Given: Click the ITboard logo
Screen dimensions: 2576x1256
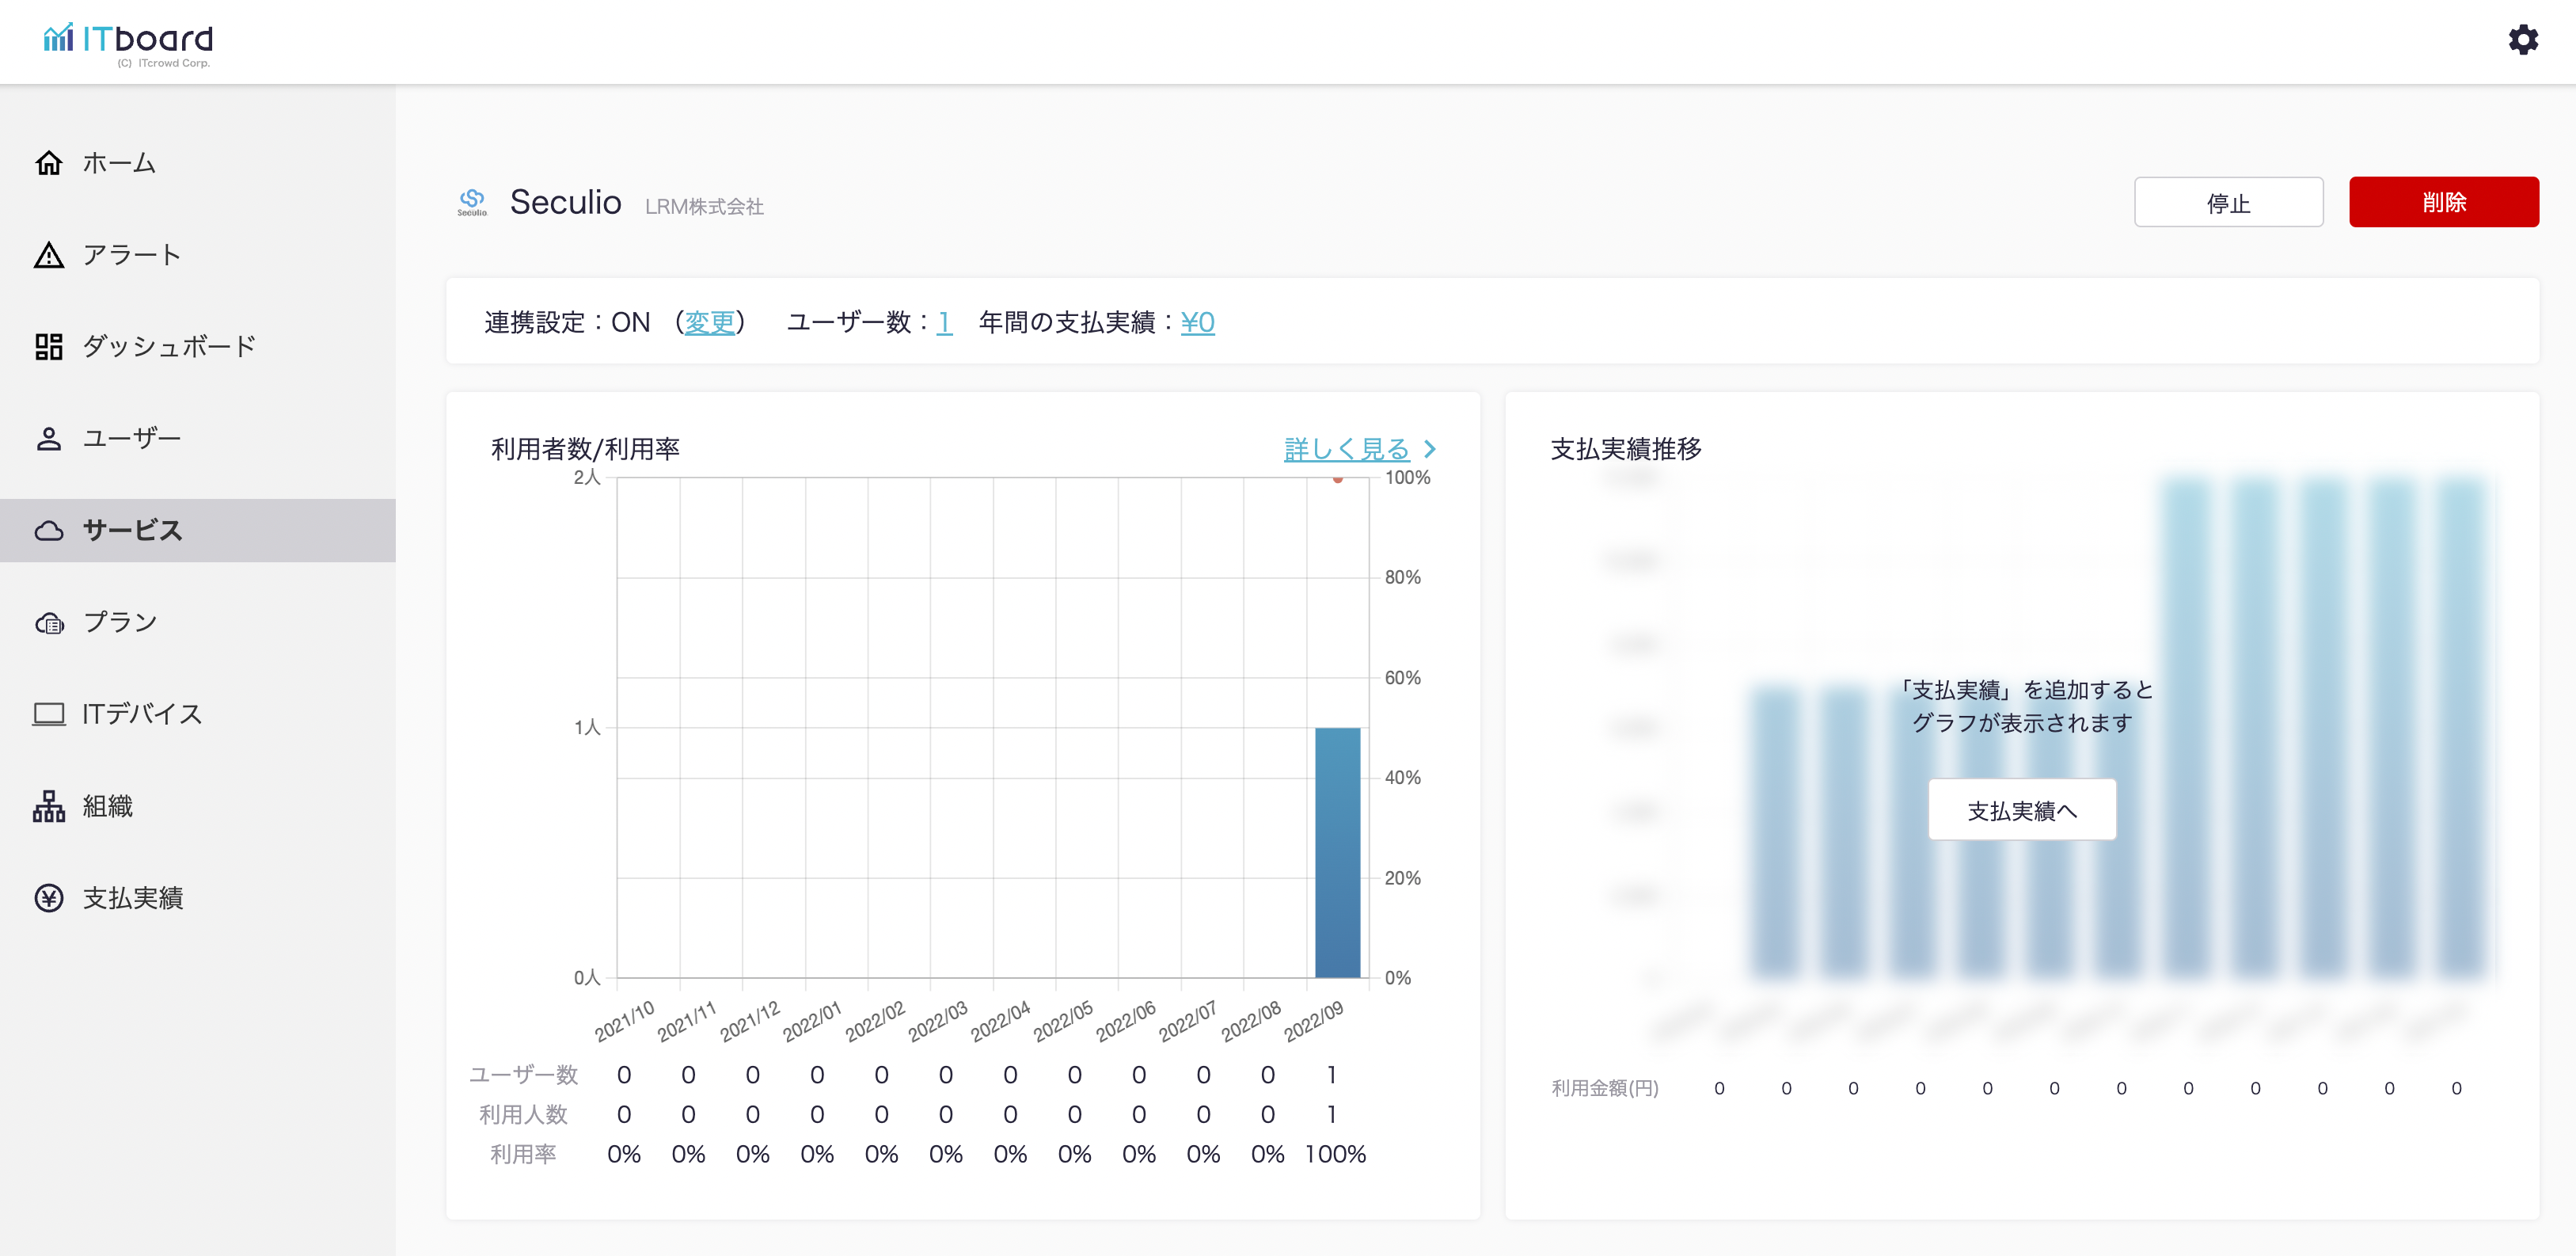Looking at the screenshot, I should pos(128,42).
